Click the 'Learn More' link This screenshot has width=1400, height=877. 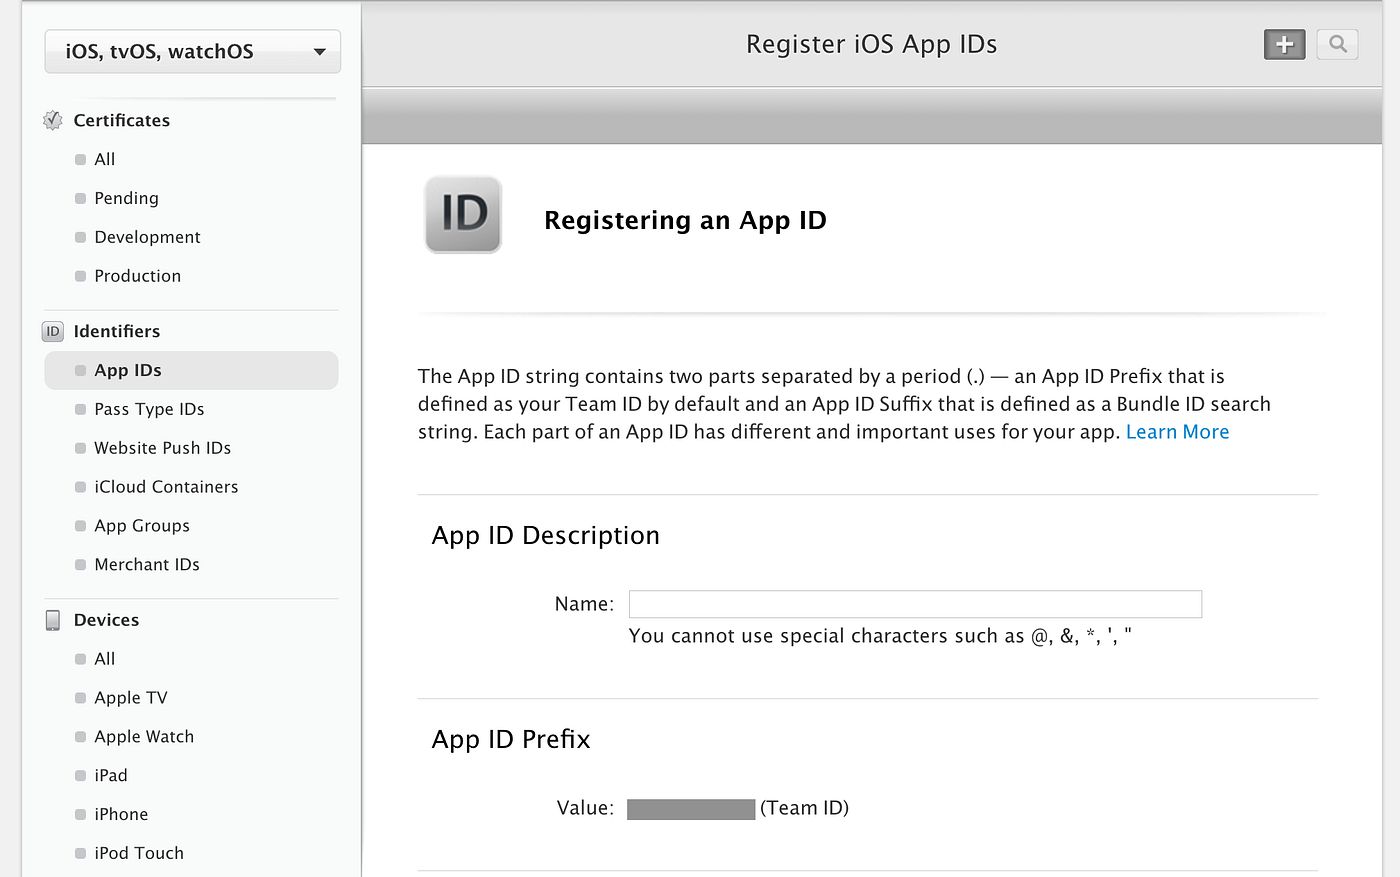coord(1177,431)
